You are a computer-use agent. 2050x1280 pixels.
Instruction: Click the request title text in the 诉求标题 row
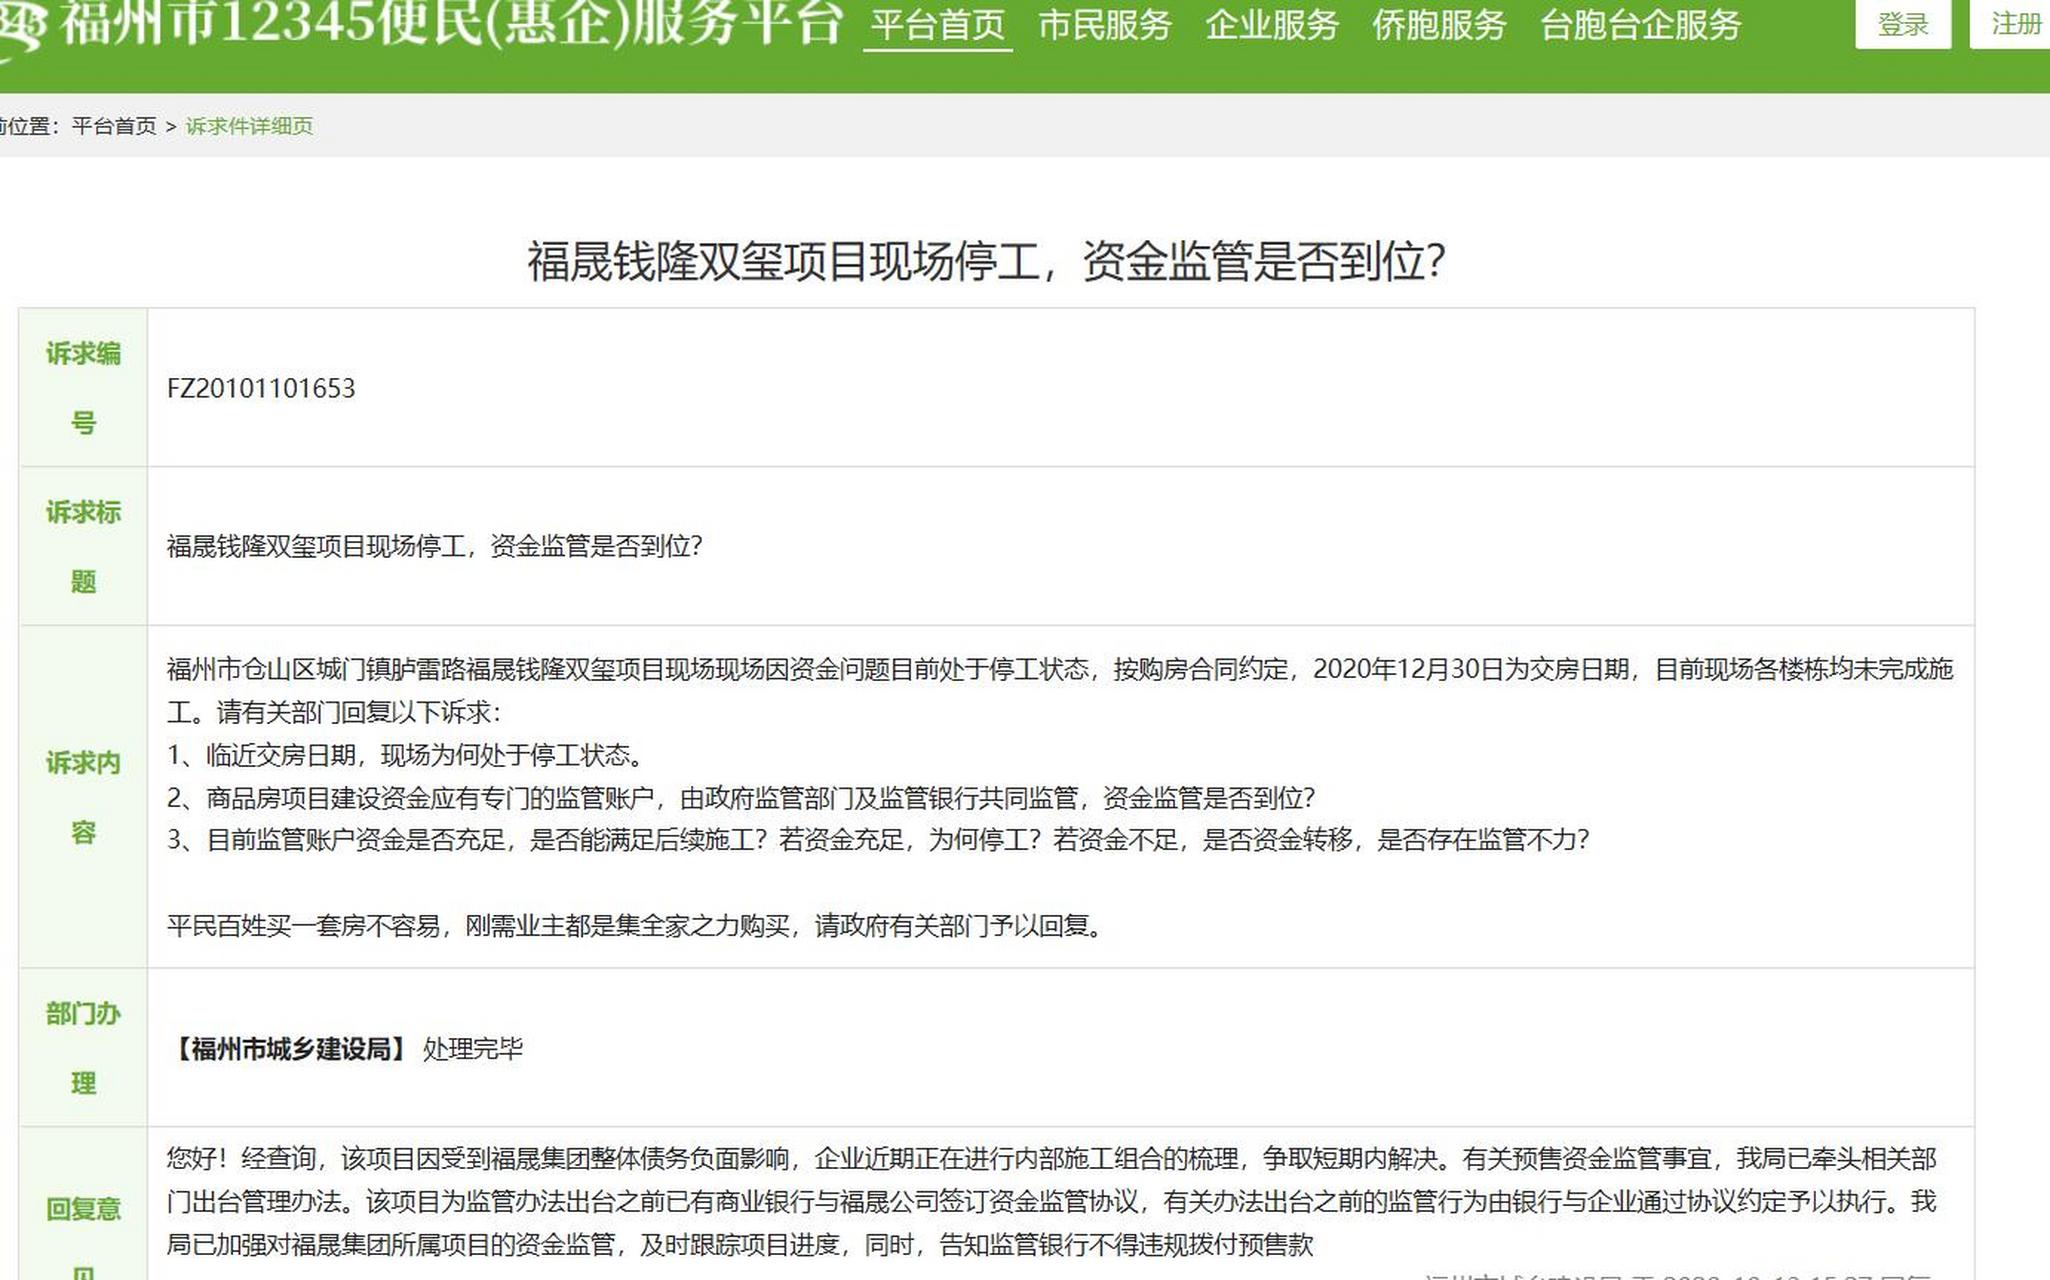(435, 546)
